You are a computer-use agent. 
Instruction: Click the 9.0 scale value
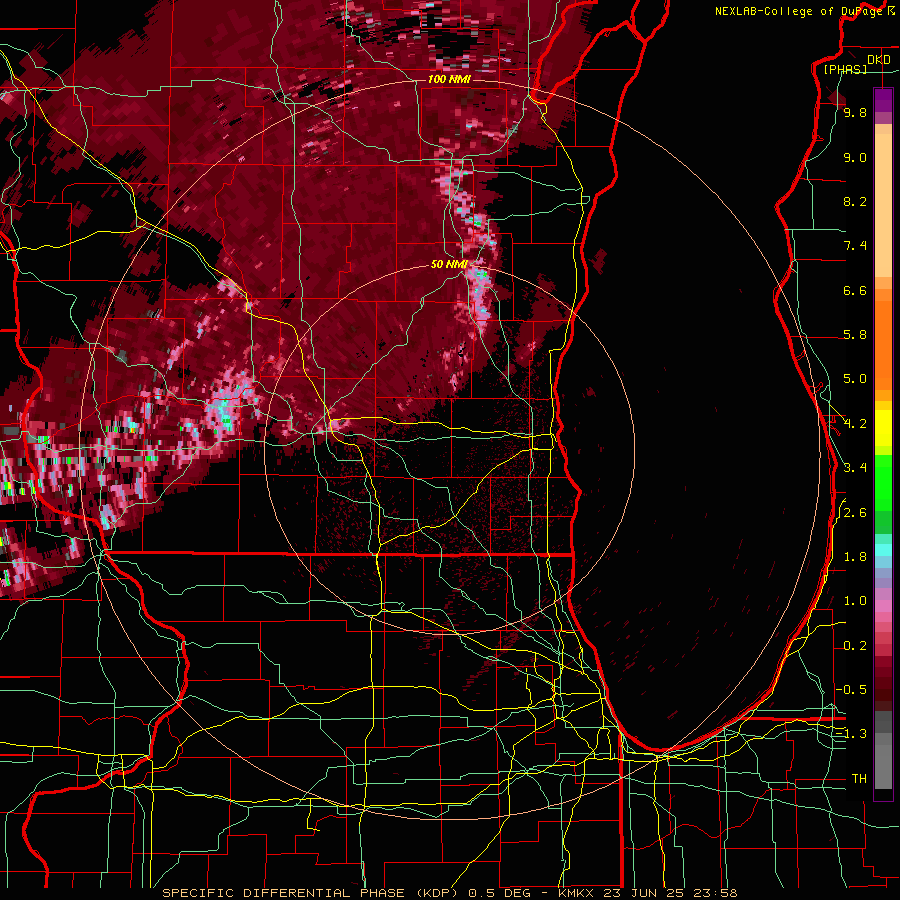tap(855, 158)
